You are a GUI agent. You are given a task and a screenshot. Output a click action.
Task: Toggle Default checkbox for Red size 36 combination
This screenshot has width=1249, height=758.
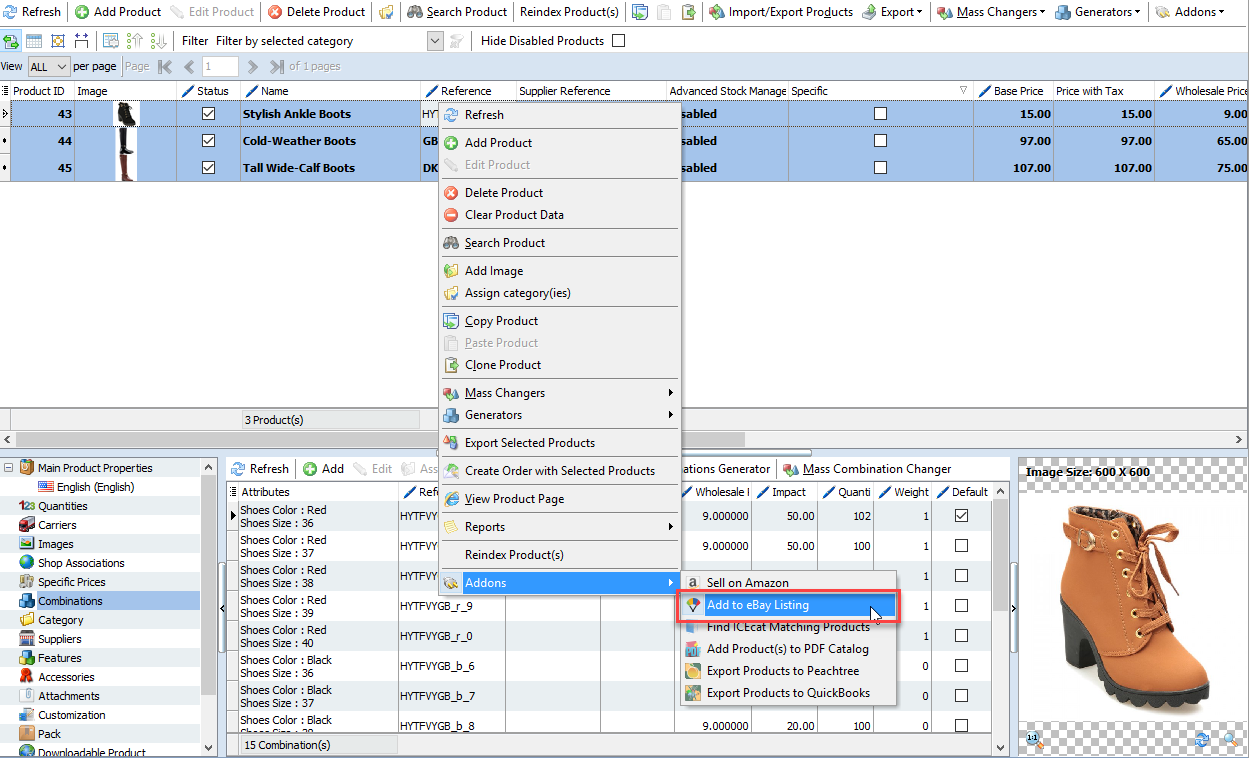coord(961,516)
